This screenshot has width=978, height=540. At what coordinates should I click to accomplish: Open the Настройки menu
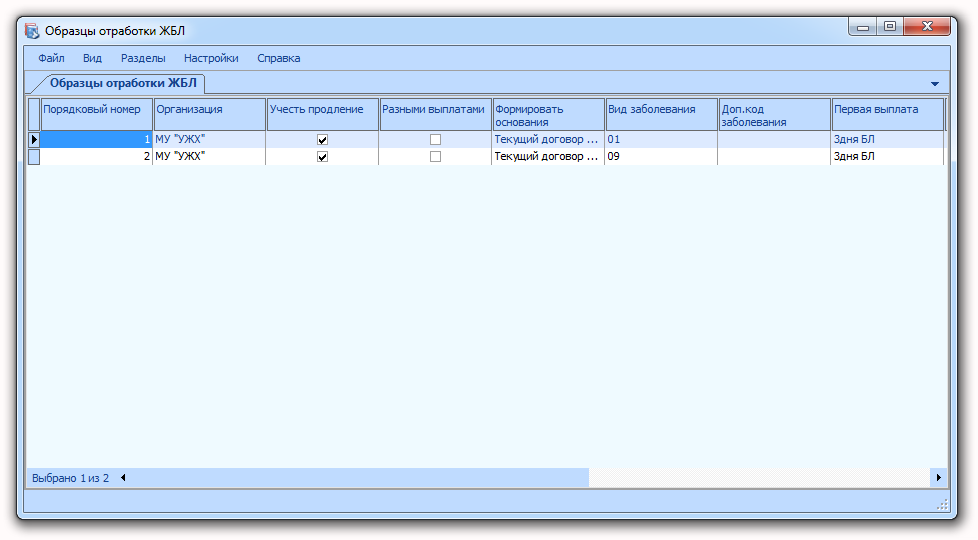(211, 58)
